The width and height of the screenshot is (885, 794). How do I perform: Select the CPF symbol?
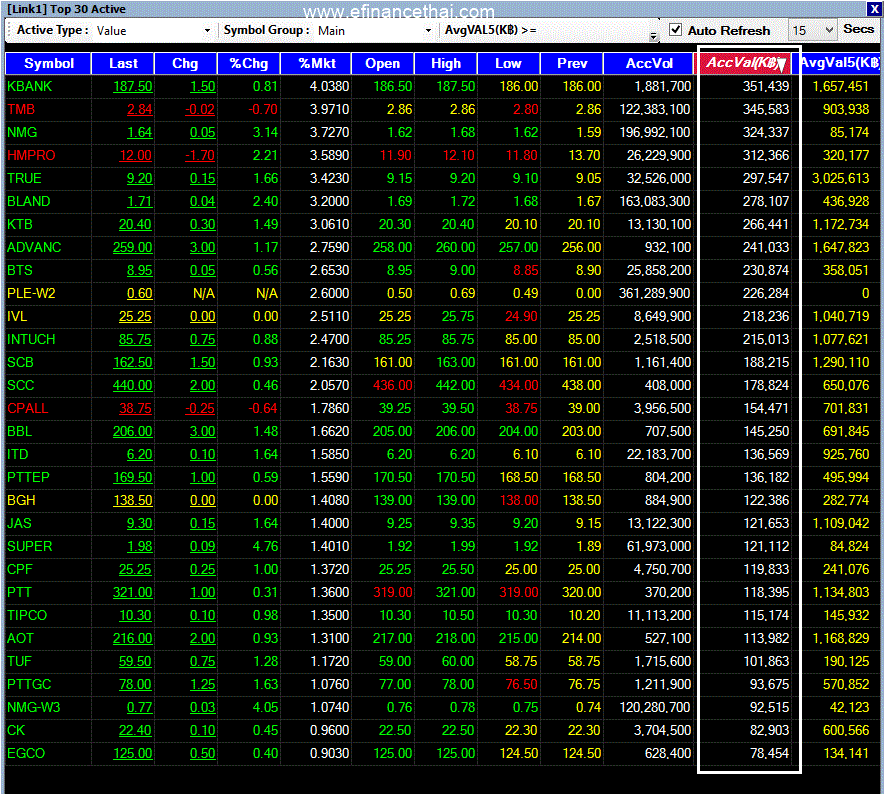coord(20,569)
